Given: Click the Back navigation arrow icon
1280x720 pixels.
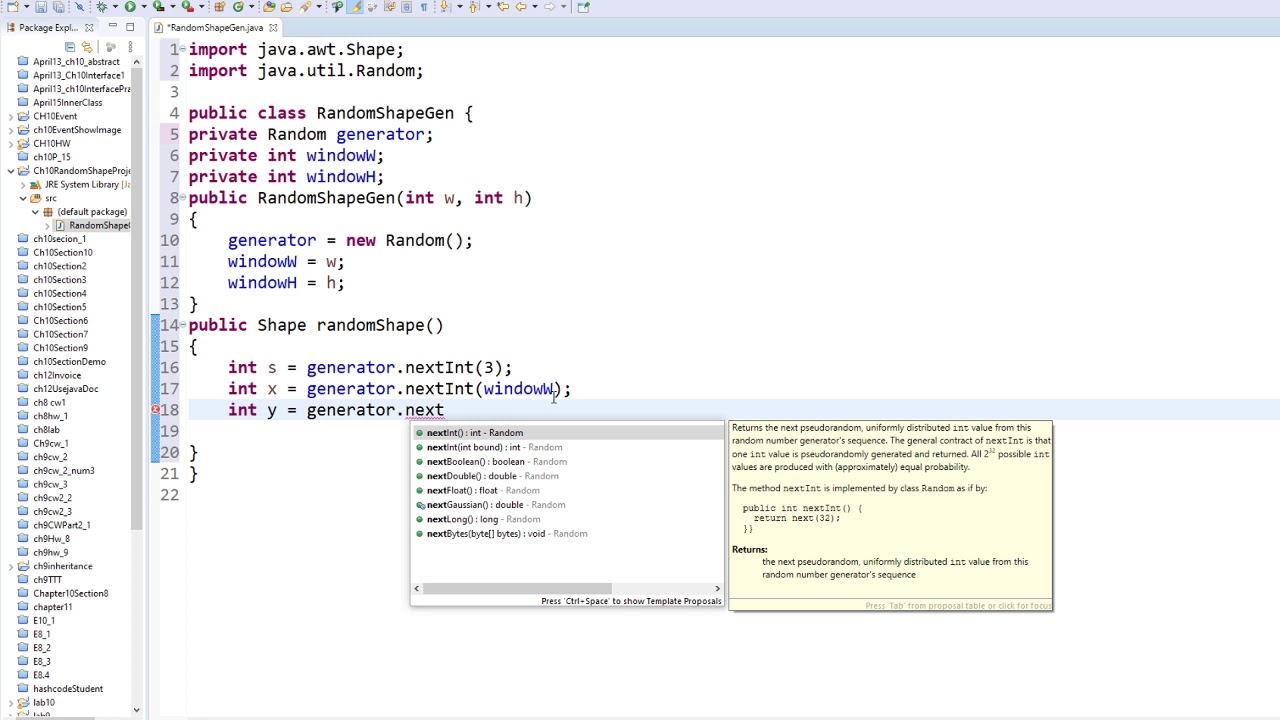Looking at the screenshot, I should click(521, 7).
